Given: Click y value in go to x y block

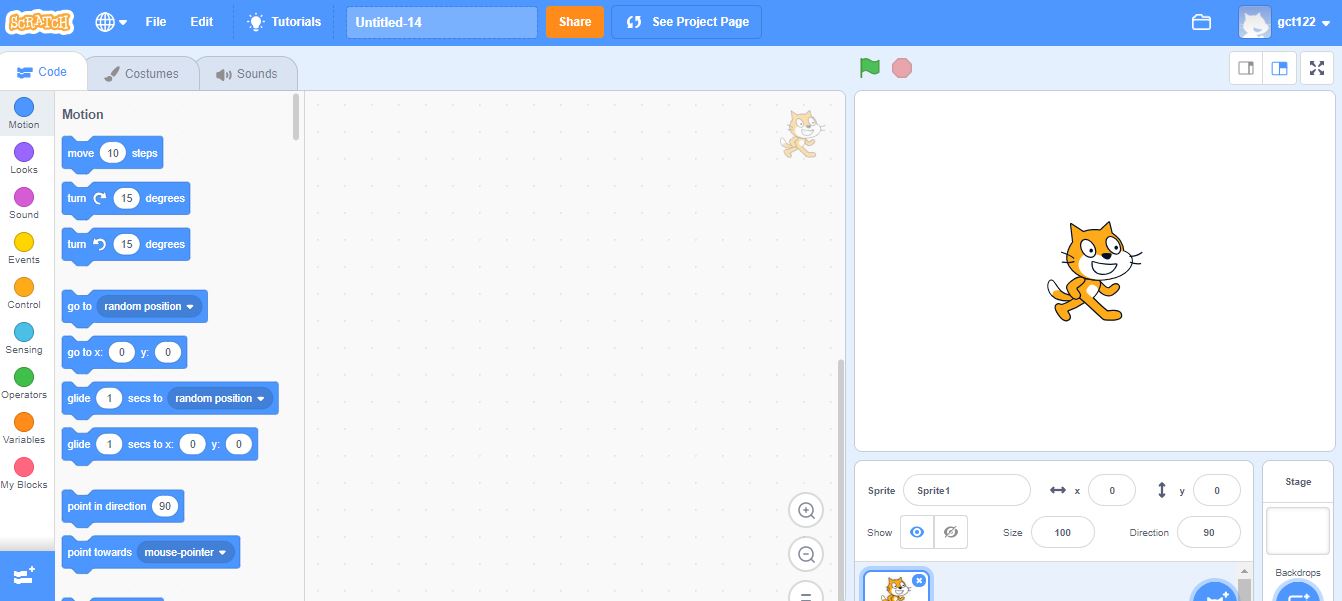Looking at the screenshot, I should point(168,352).
